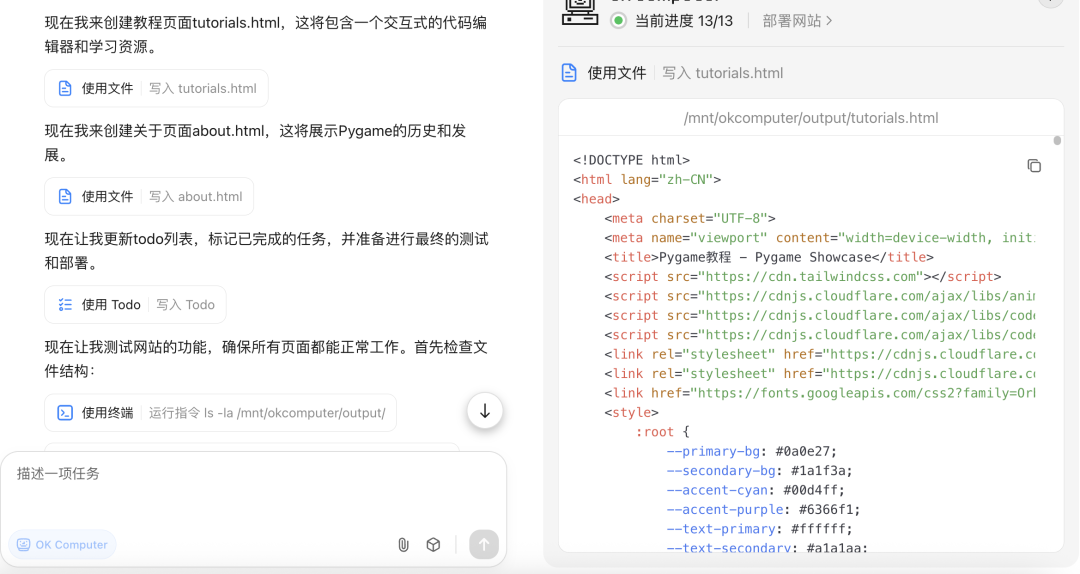The height and width of the screenshot is (574, 1080).
Task: Click the --accent-purple: #6366f1 line
Action: tap(763, 509)
